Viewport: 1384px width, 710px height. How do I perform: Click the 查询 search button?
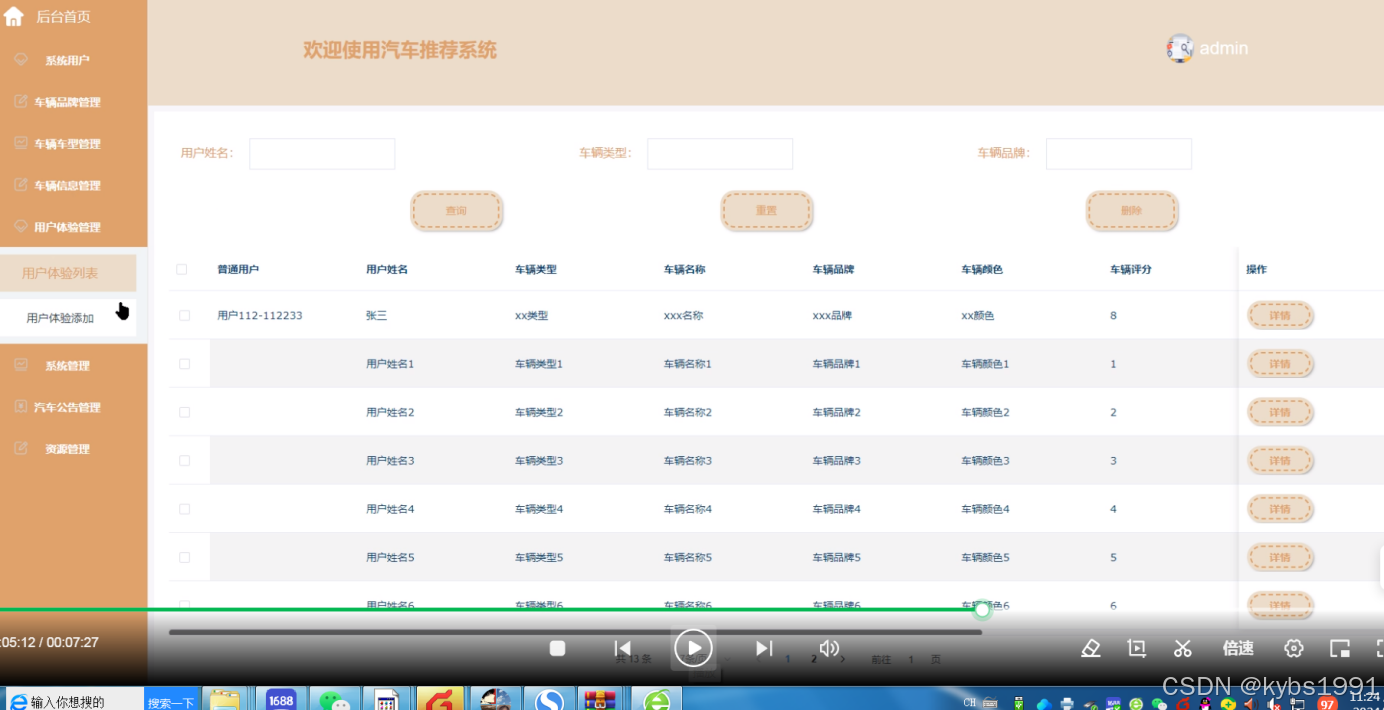456,211
